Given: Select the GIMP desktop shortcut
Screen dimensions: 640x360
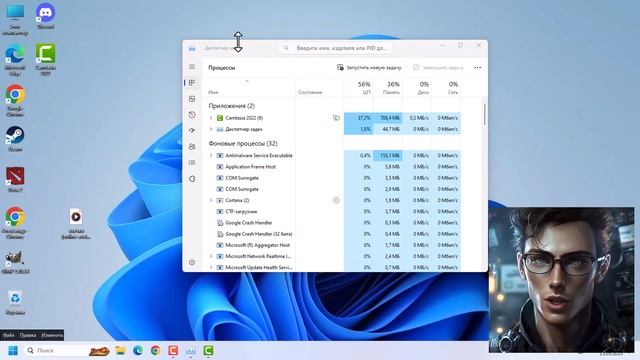Looking at the screenshot, I should coord(15,262).
